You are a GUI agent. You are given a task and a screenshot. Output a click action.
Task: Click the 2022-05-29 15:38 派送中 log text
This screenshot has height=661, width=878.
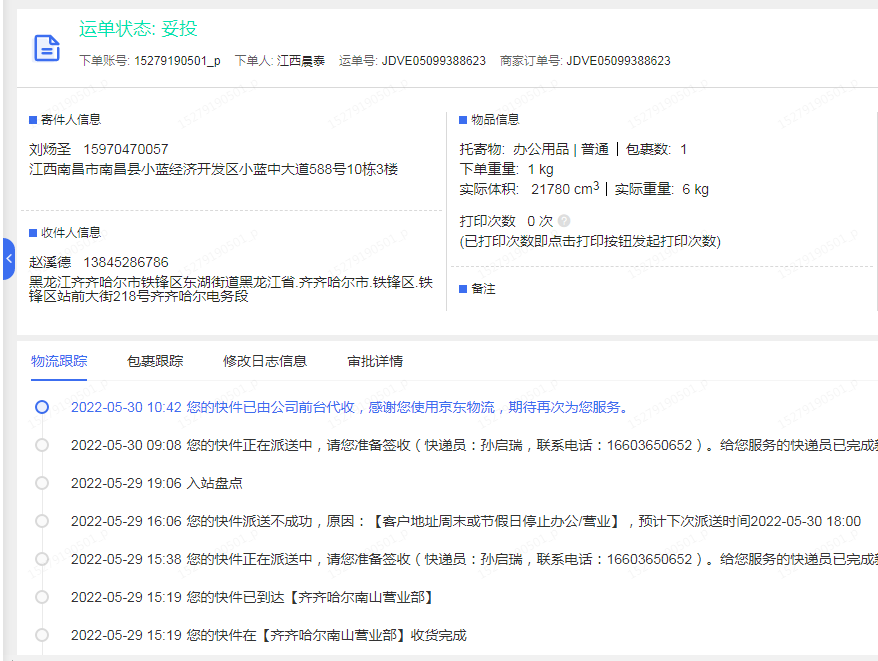point(474,559)
